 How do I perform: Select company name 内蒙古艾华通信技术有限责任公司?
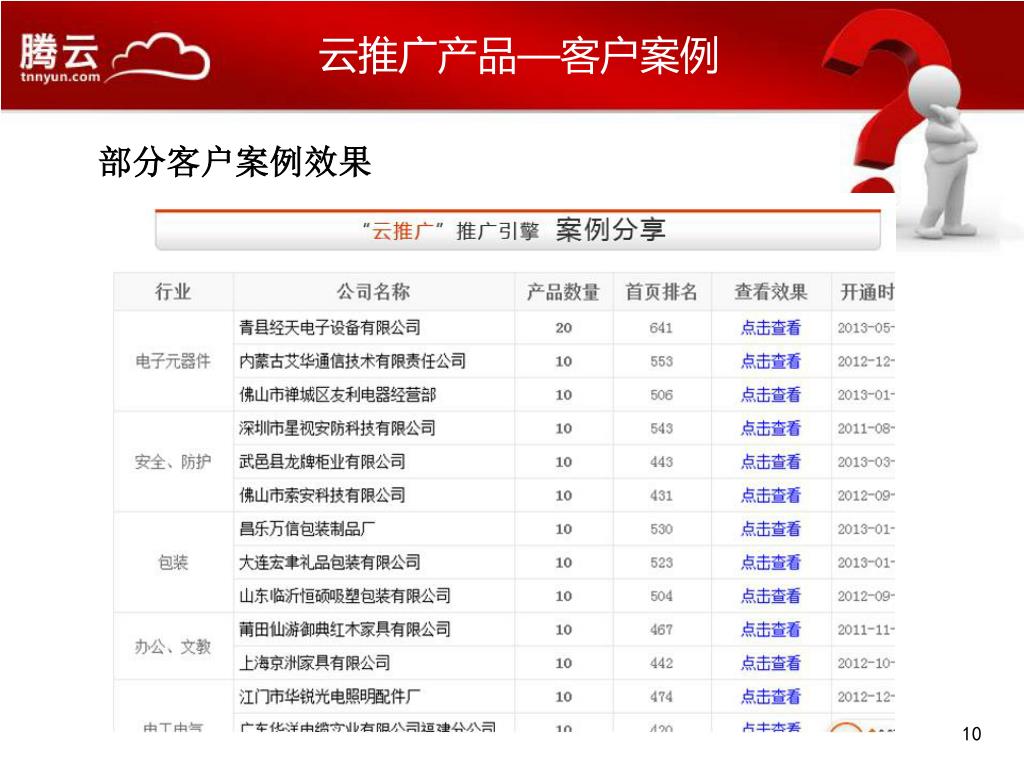coord(353,360)
